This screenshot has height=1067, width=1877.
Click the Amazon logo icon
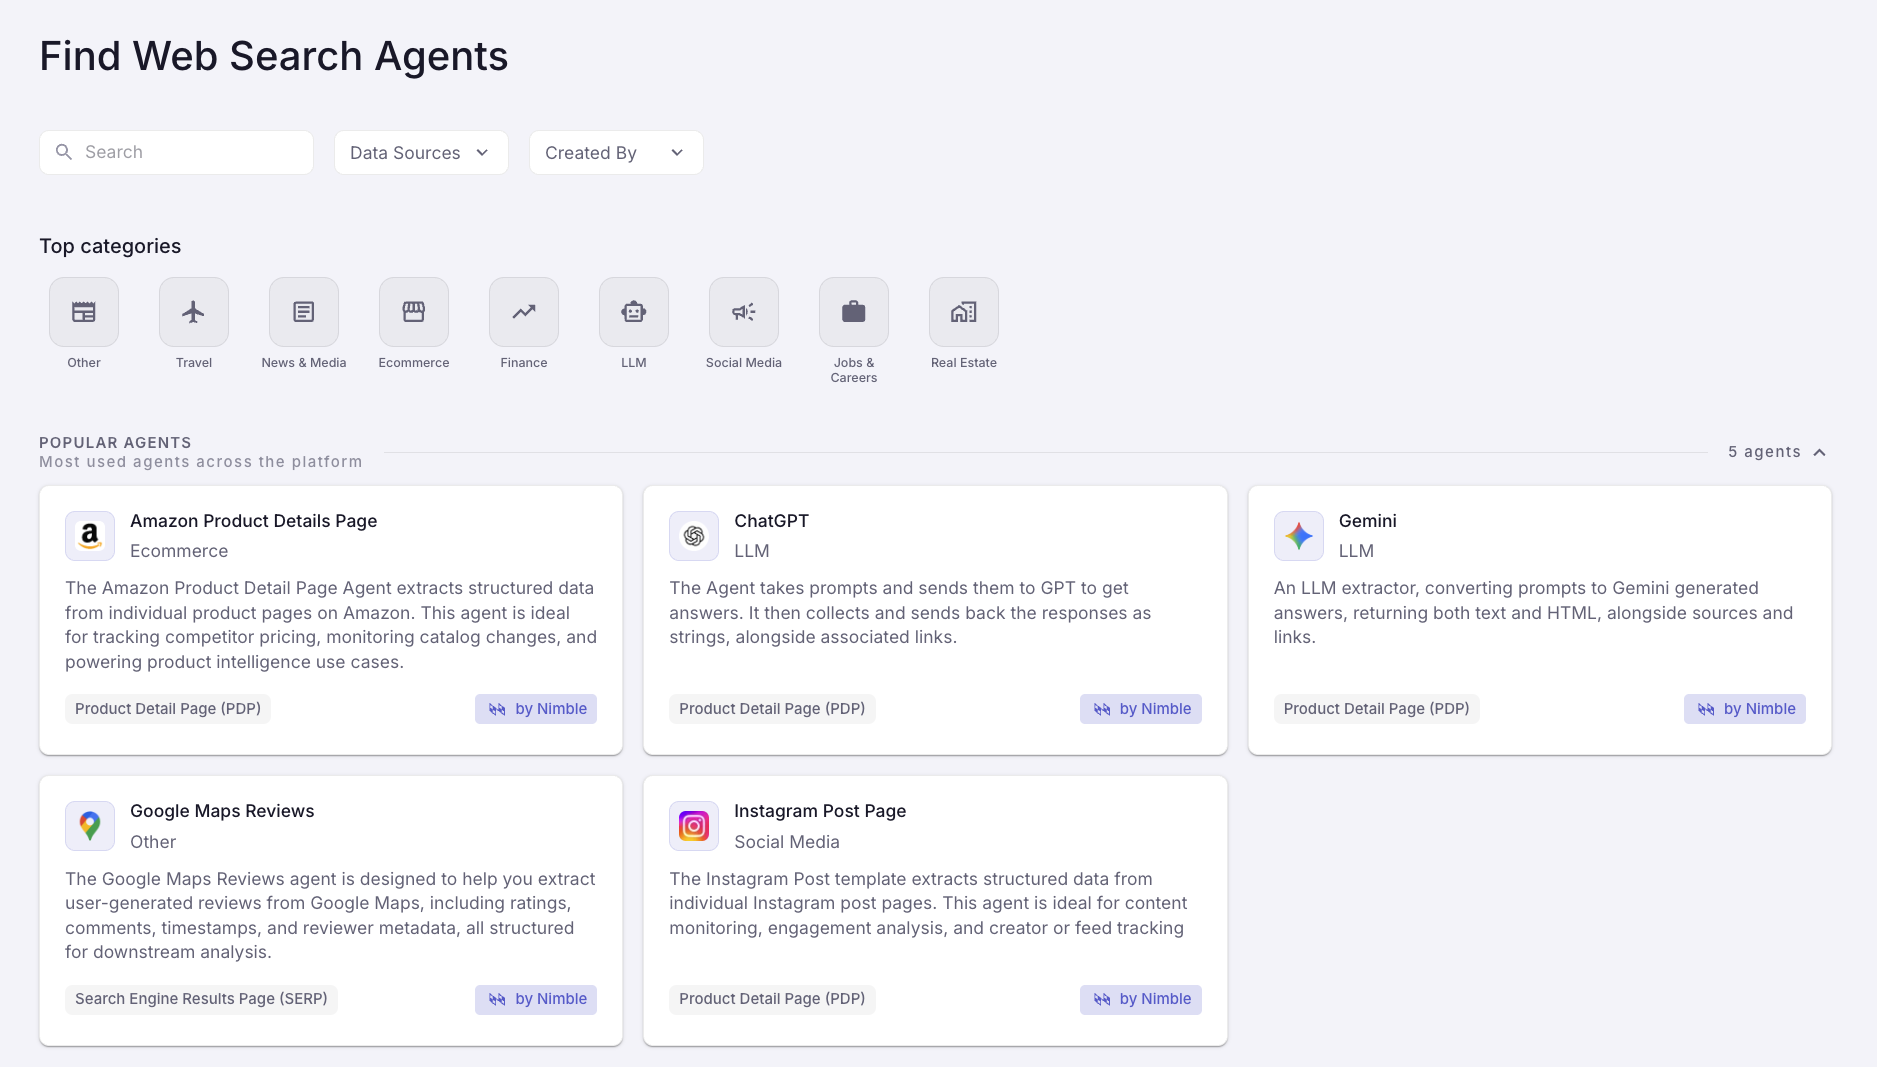(x=90, y=536)
